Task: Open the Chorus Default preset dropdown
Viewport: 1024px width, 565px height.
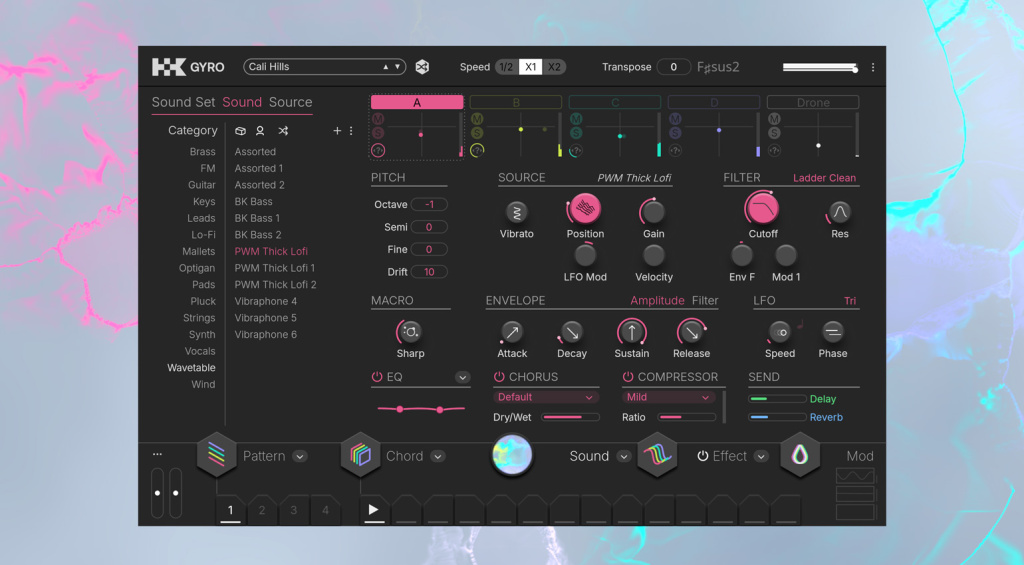Action: [545, 397]
